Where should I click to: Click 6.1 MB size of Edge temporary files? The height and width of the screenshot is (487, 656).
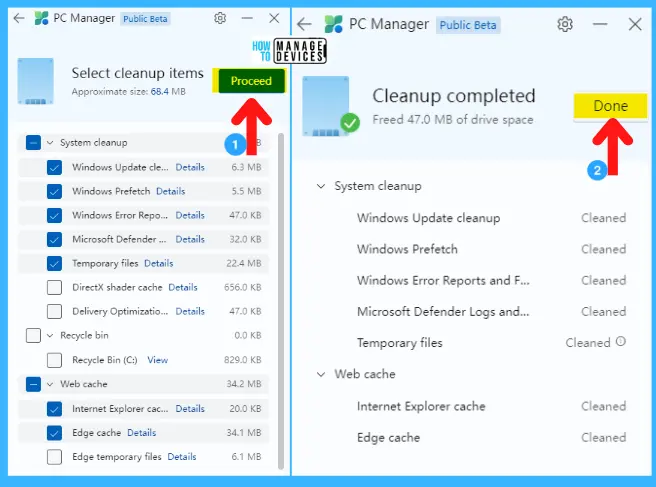pos(246,457)
